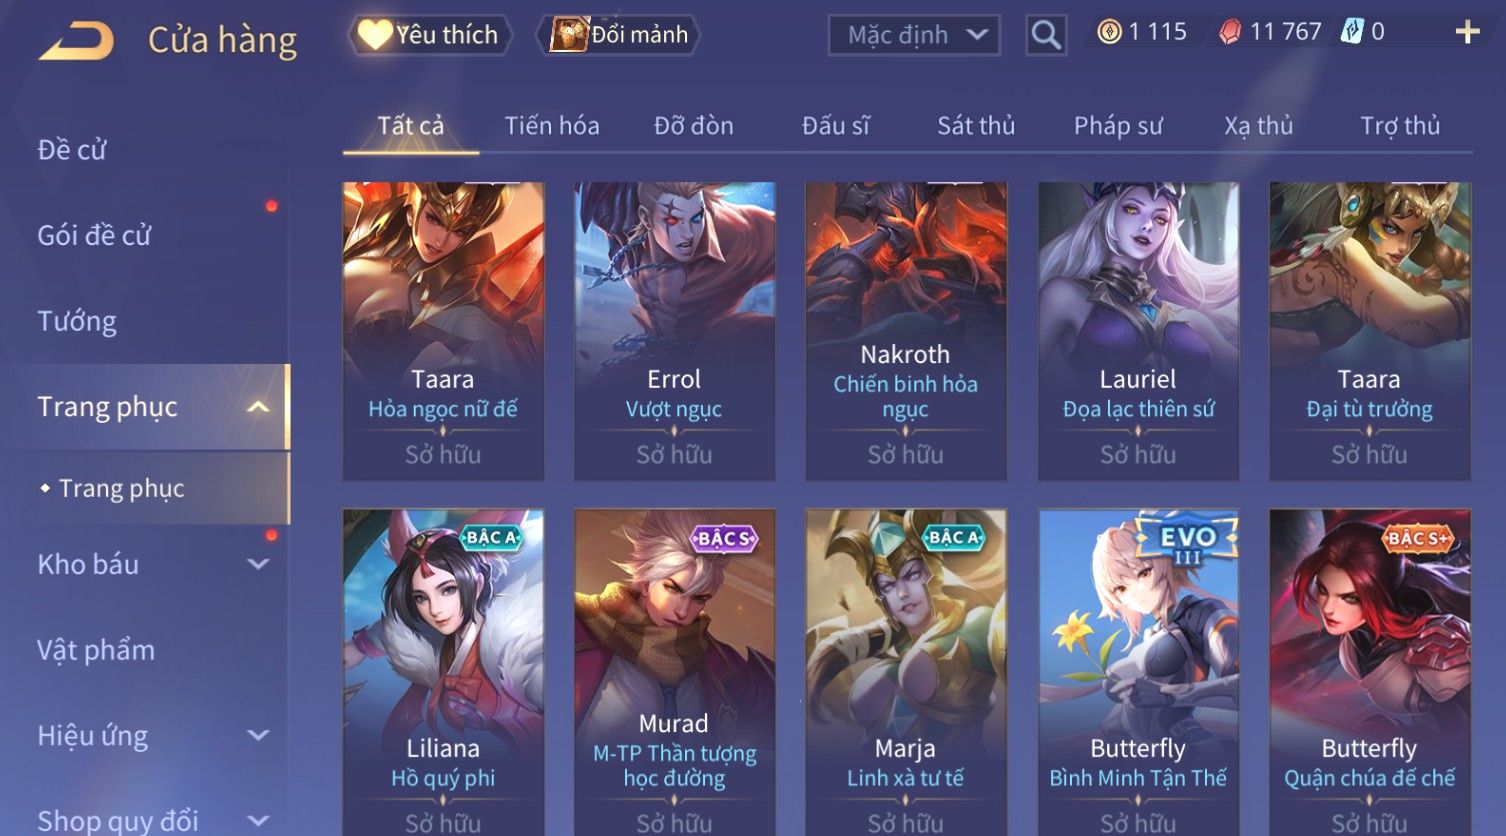1506x836 pixels.
Task: Tap the plus icon to add currency
Action: point(1467,33)
